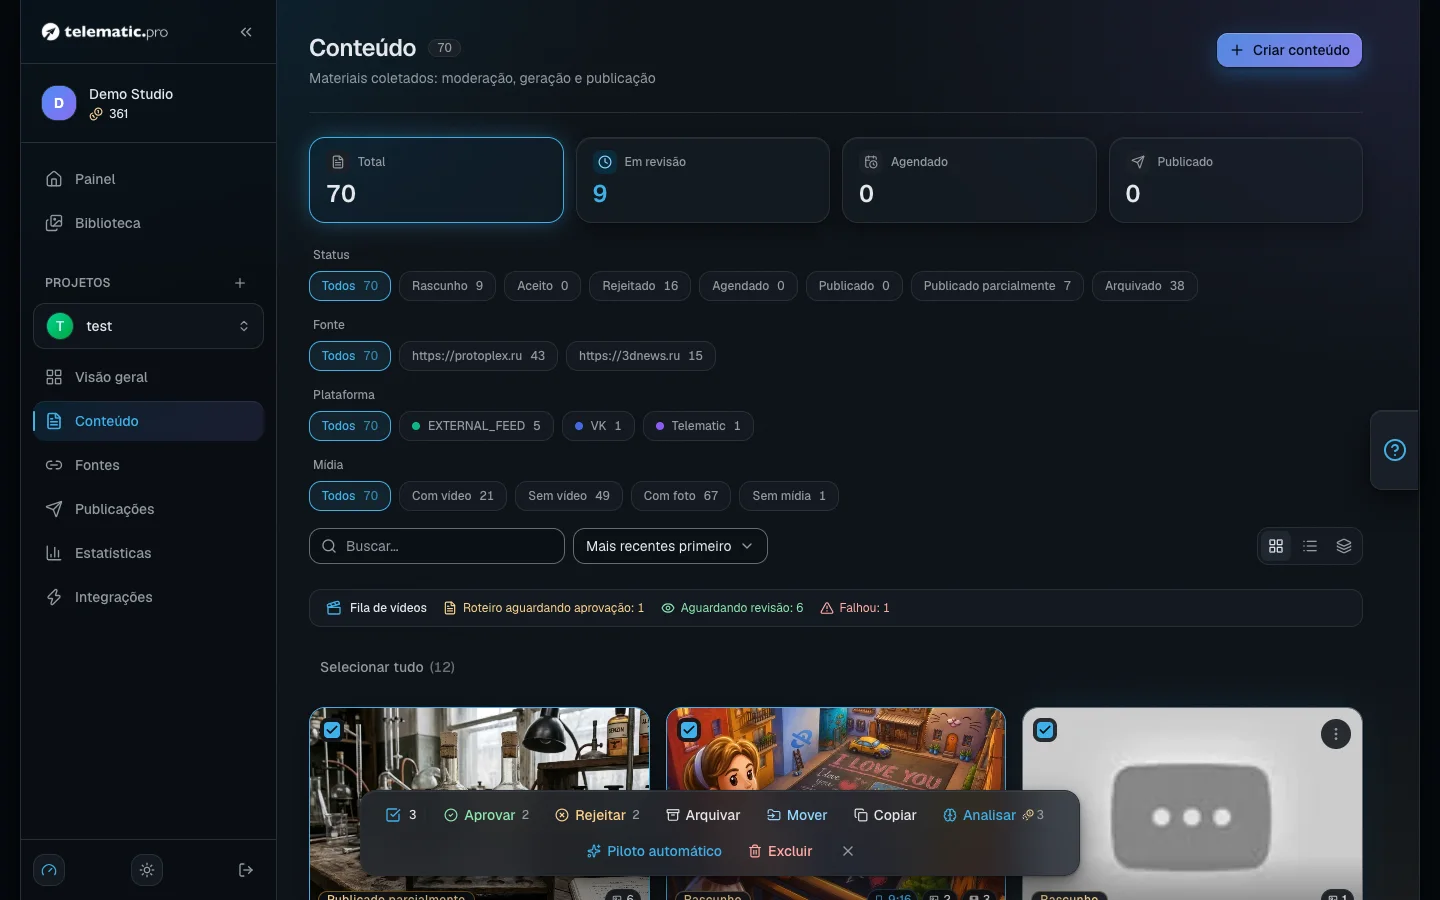Open the Demo Studio account avatar
Viewport: 1440px width, 900px height.
click(x=59, y=103)
